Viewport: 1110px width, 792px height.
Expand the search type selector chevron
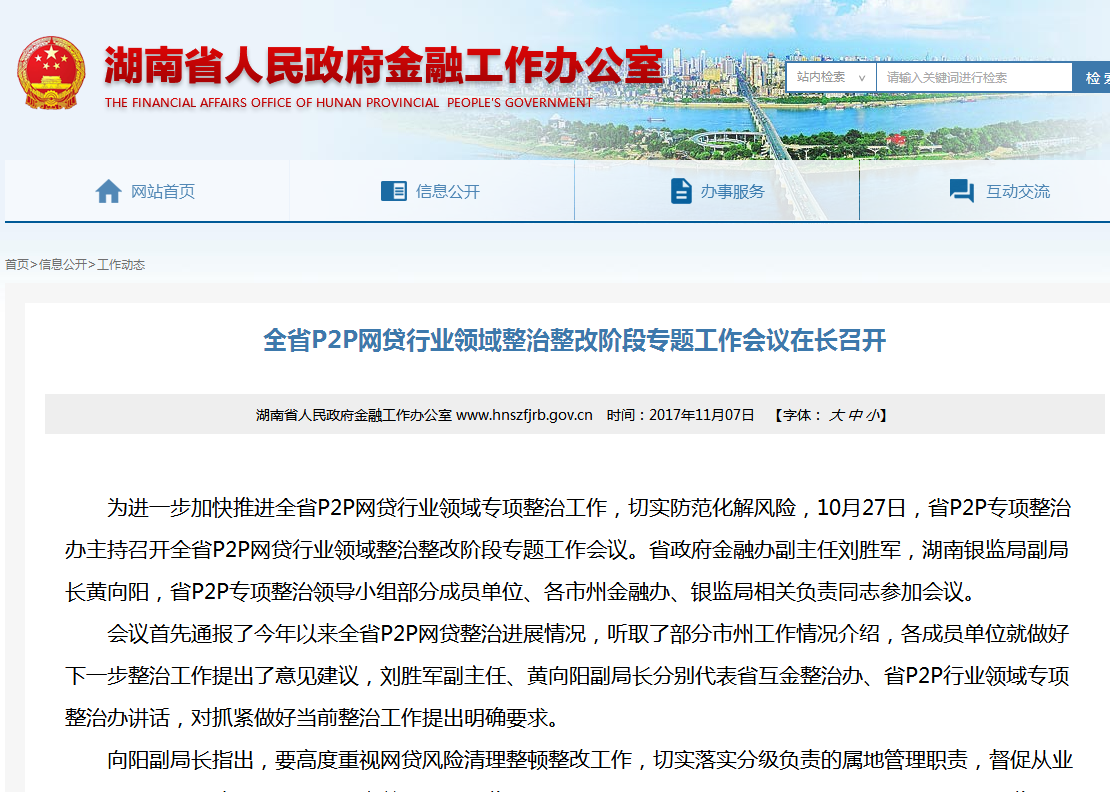pyautogui.click(x=862, y=76)
